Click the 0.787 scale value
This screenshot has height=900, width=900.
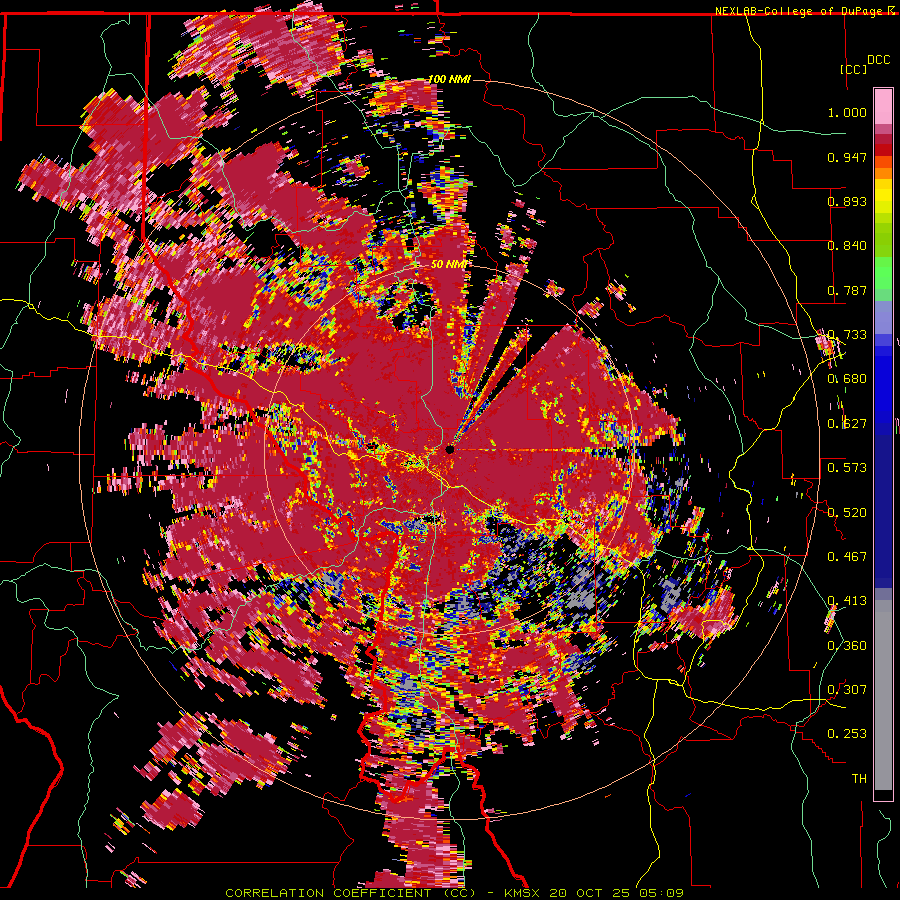tap(847, 290)
